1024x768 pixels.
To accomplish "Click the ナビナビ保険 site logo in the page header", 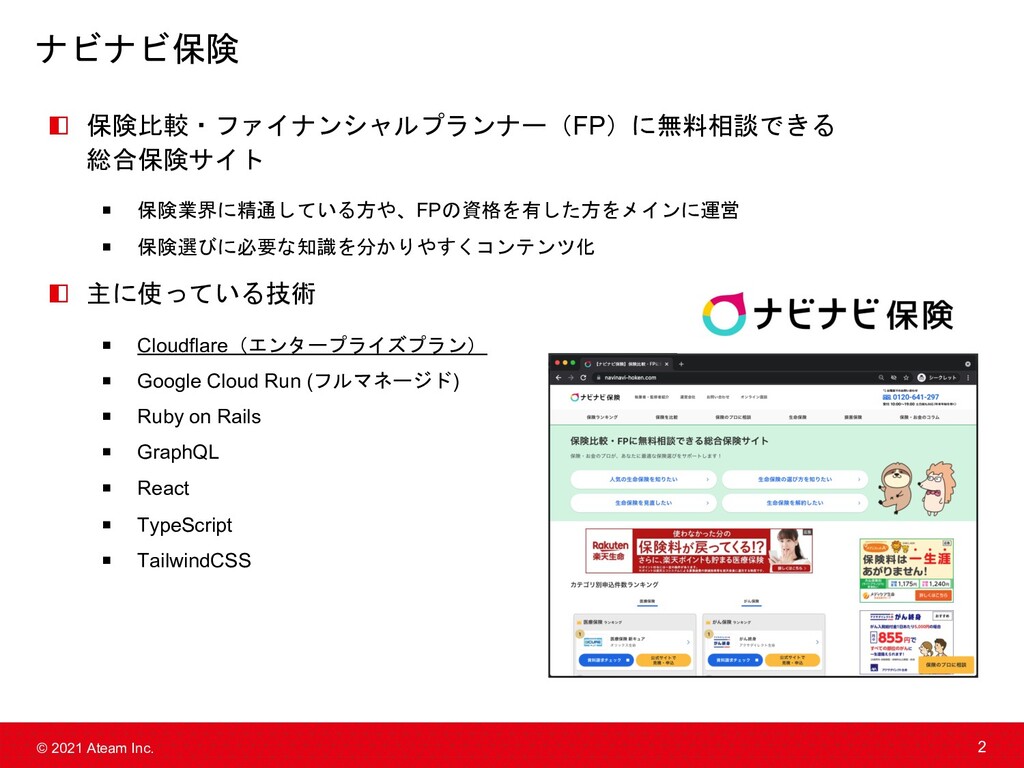I will click(x=595, y=397).
